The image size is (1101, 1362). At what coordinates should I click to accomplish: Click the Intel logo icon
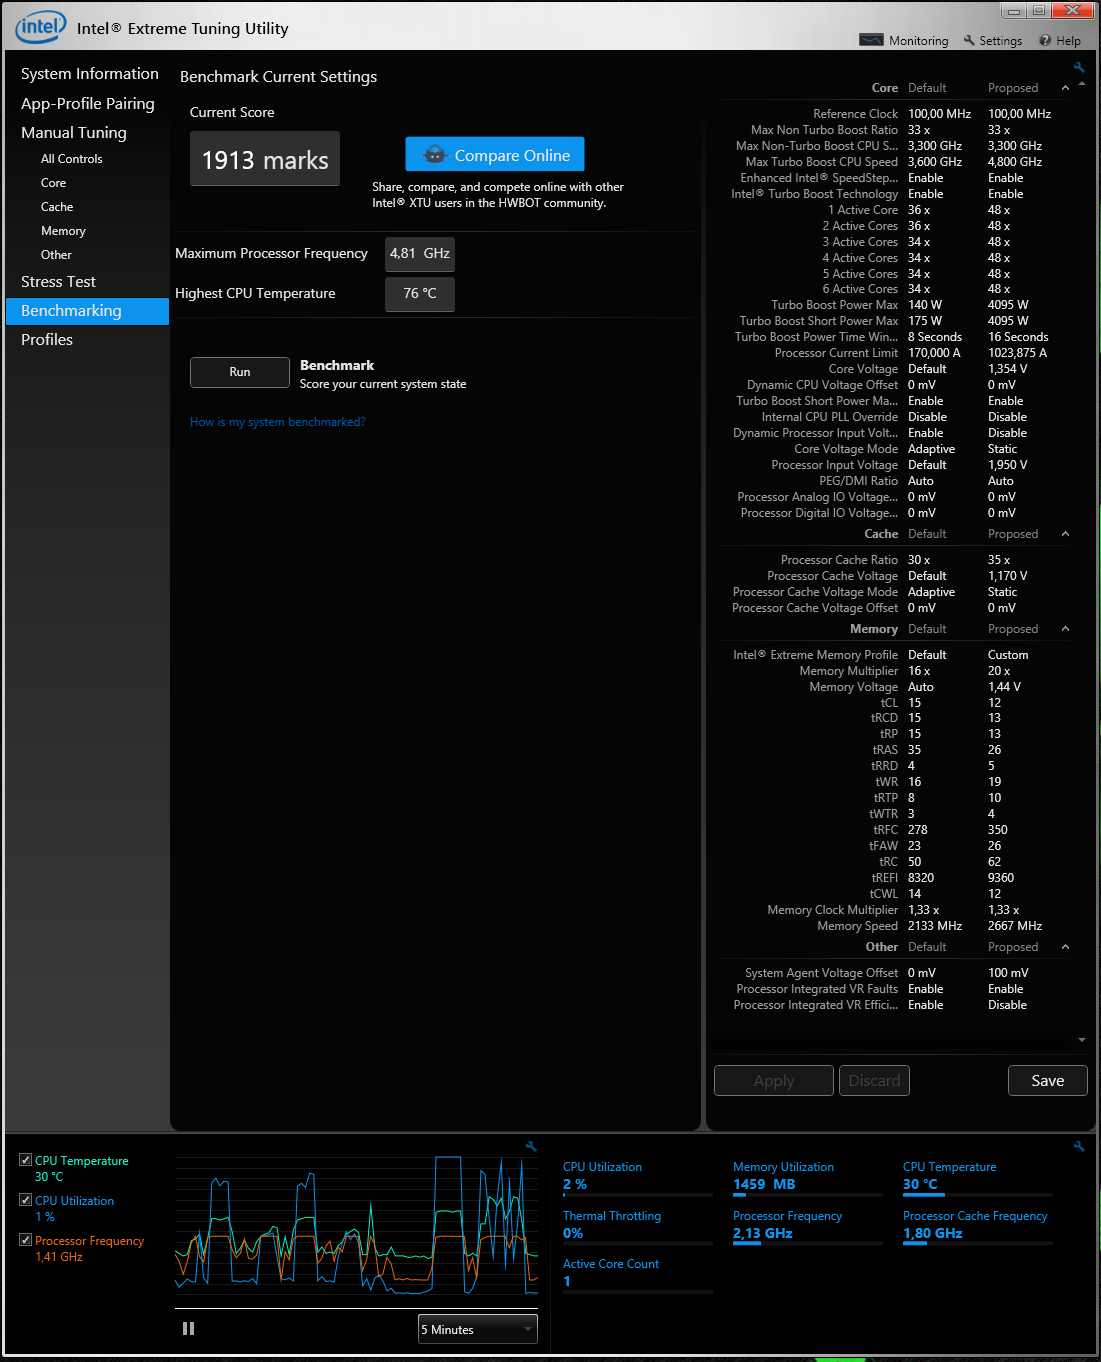coord(40,27)
